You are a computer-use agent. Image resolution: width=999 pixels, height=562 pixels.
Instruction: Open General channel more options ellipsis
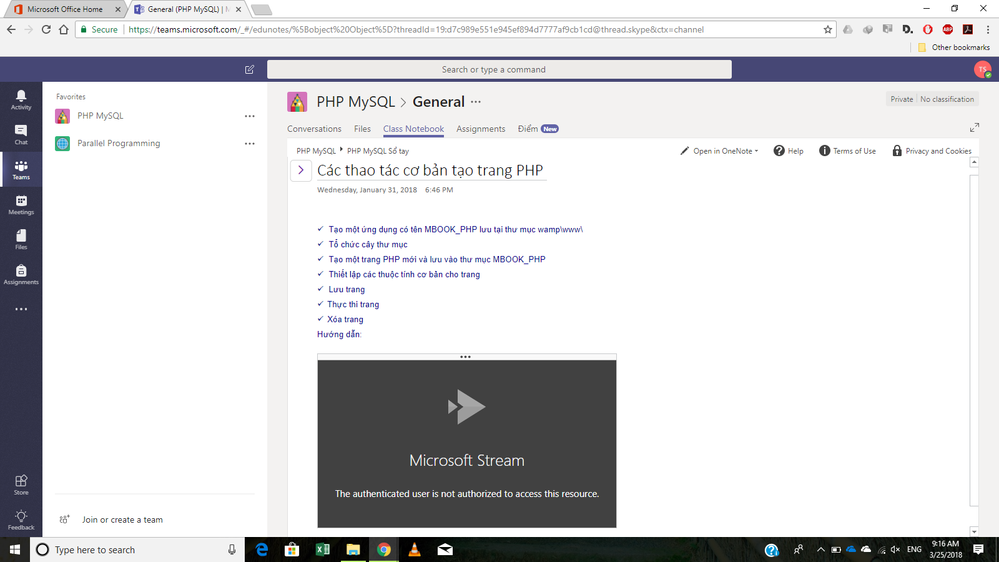pyautogui.click(x=476, y=102)
